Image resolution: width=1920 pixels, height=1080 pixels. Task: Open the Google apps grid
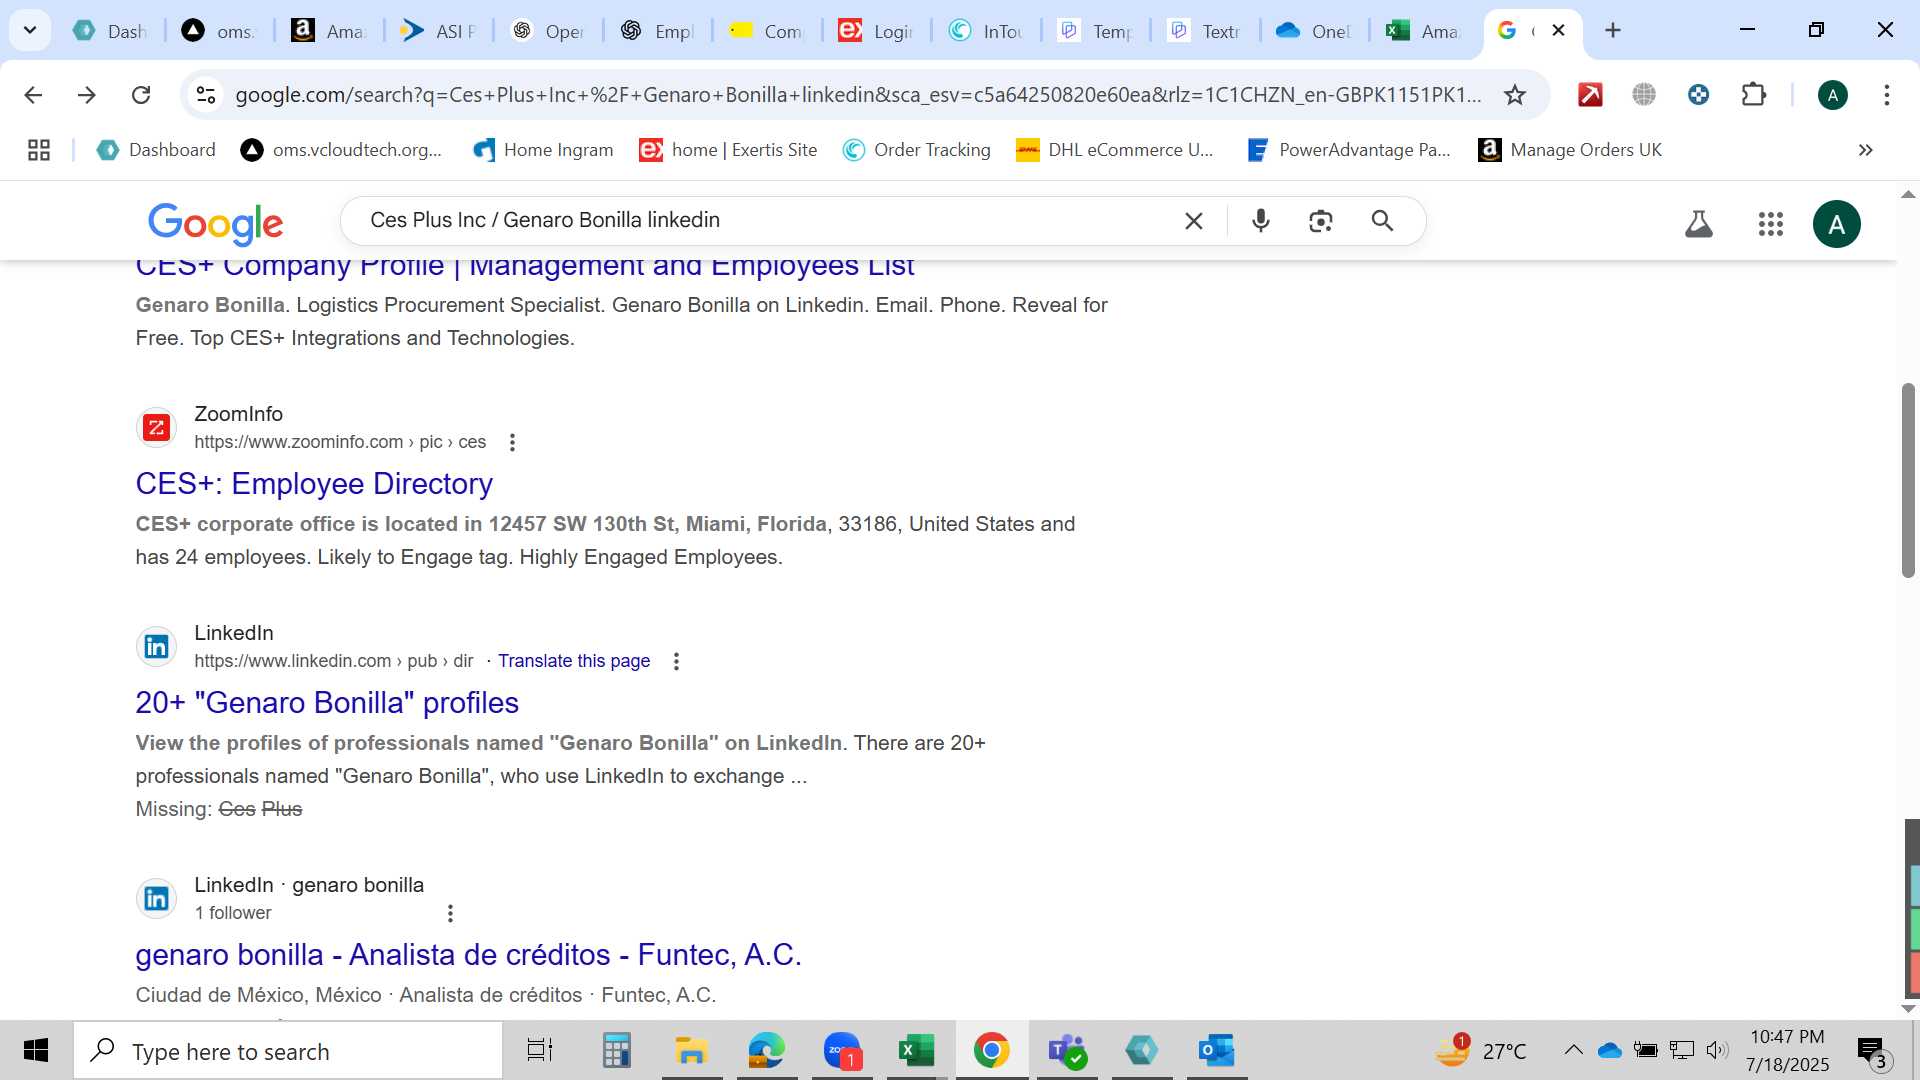pos(1771,224)
